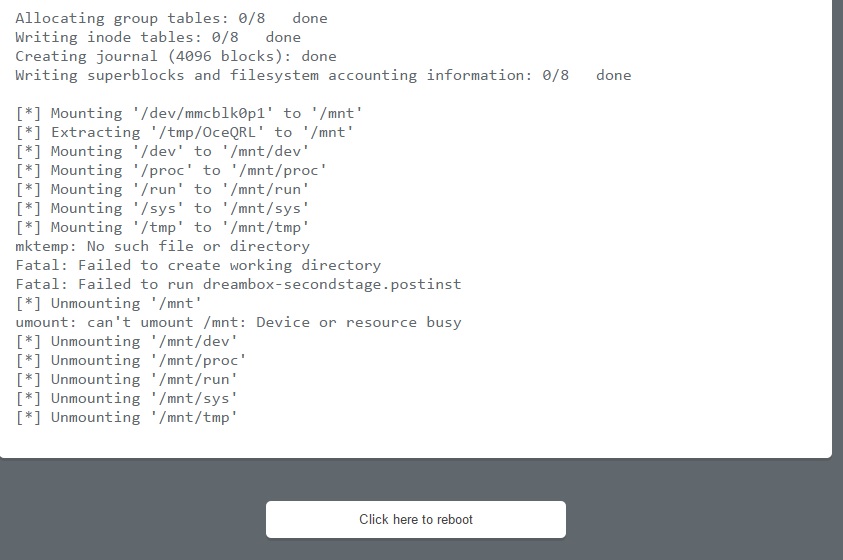Click the Mounting '/dev' to '/mnt/dev' line
Screen dimensions: 843x560
click(162, 151)
